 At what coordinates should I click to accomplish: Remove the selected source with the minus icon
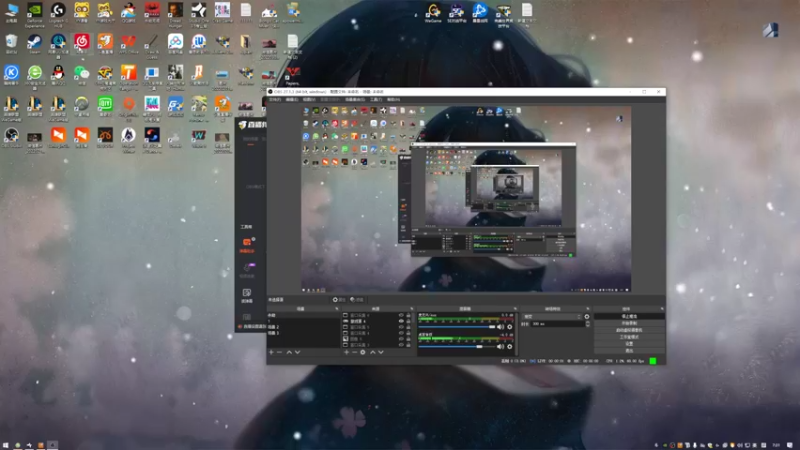tap(355, 352)
